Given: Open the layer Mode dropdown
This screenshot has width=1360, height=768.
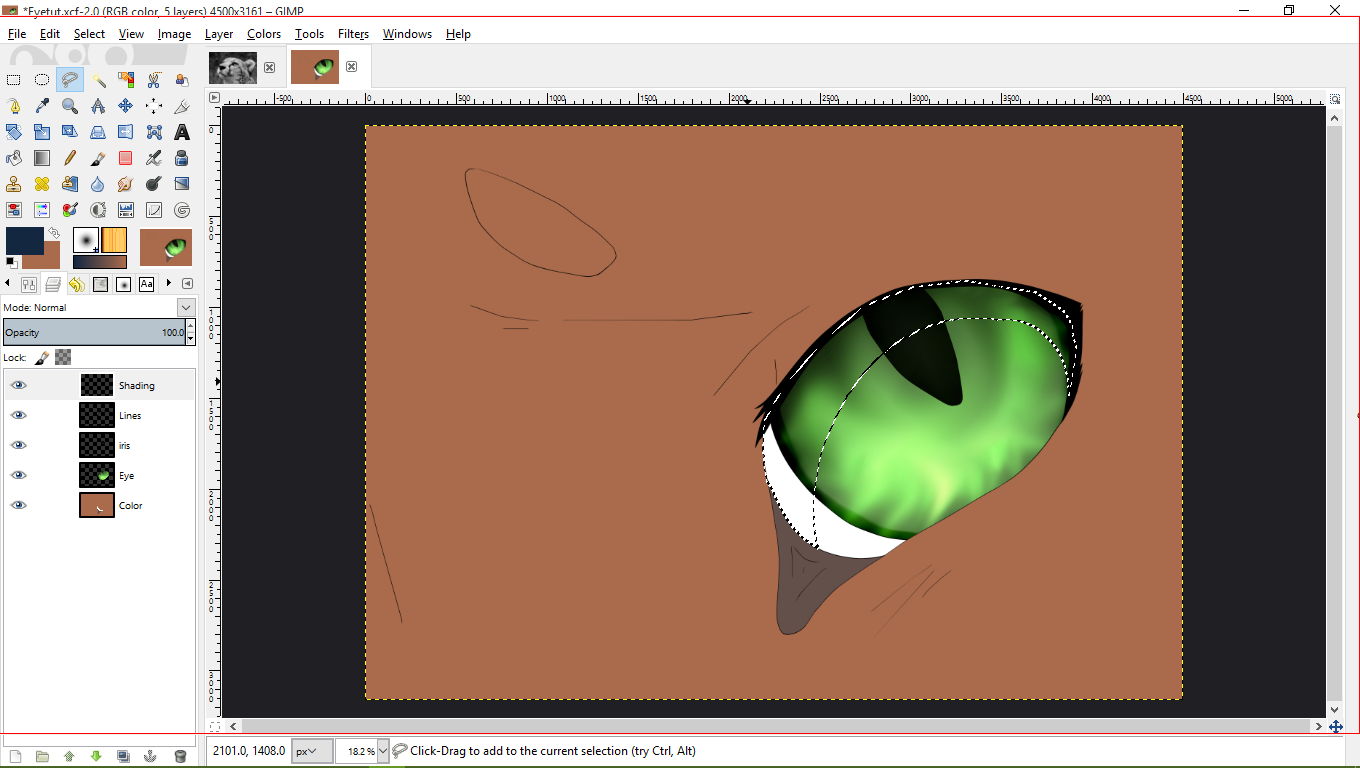Looking at the screenshot, I should tap(186, 307).
